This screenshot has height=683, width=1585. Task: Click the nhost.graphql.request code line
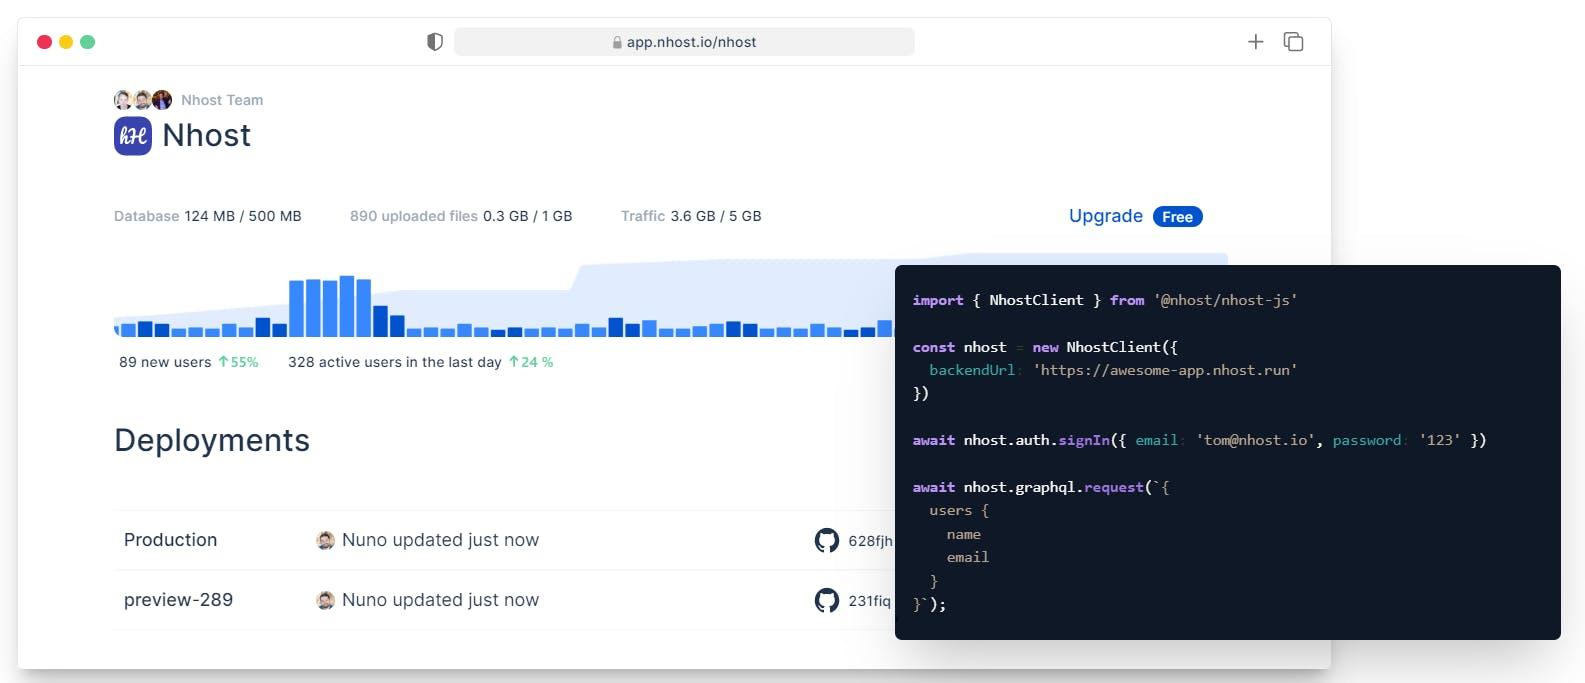point(1041,487)
